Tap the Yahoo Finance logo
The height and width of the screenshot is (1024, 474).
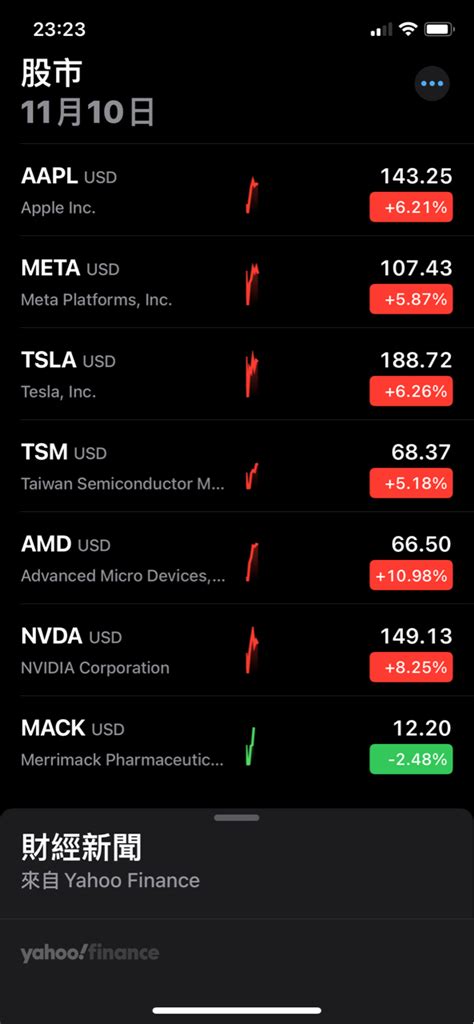[x=89, y=953]
